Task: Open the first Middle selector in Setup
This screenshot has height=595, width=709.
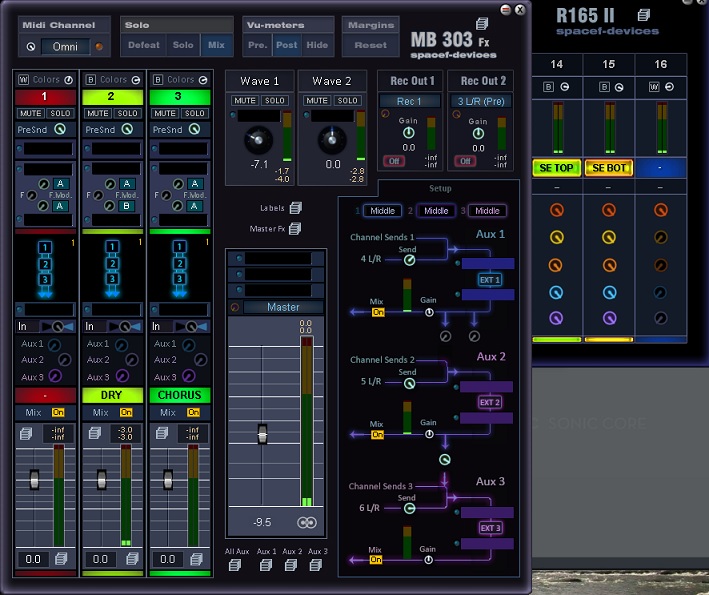Action: [x=385, y=211]
